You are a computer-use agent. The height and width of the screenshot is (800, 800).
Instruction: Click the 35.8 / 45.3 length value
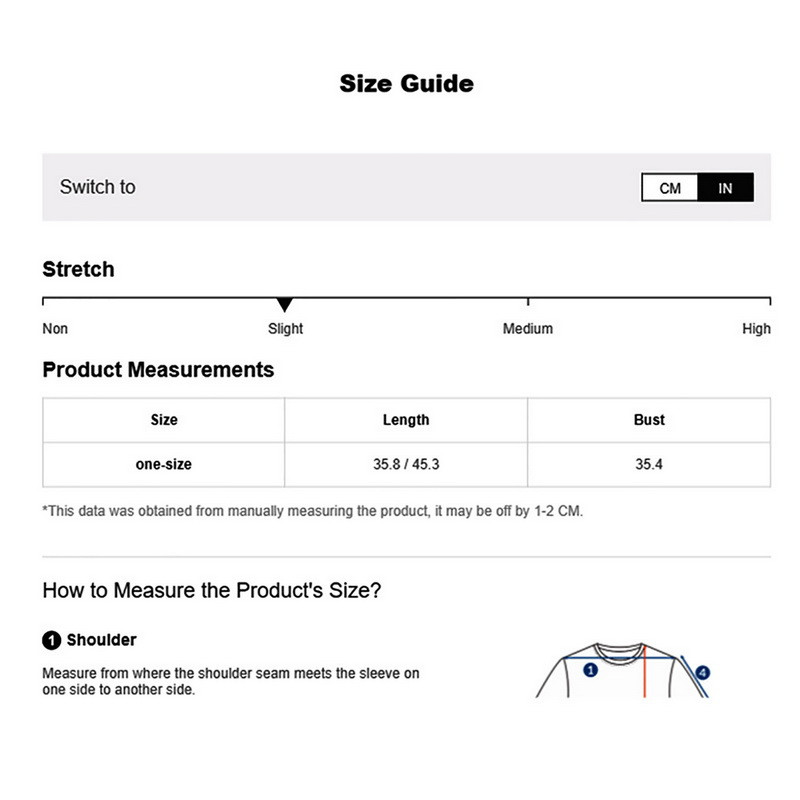point(406,465)
